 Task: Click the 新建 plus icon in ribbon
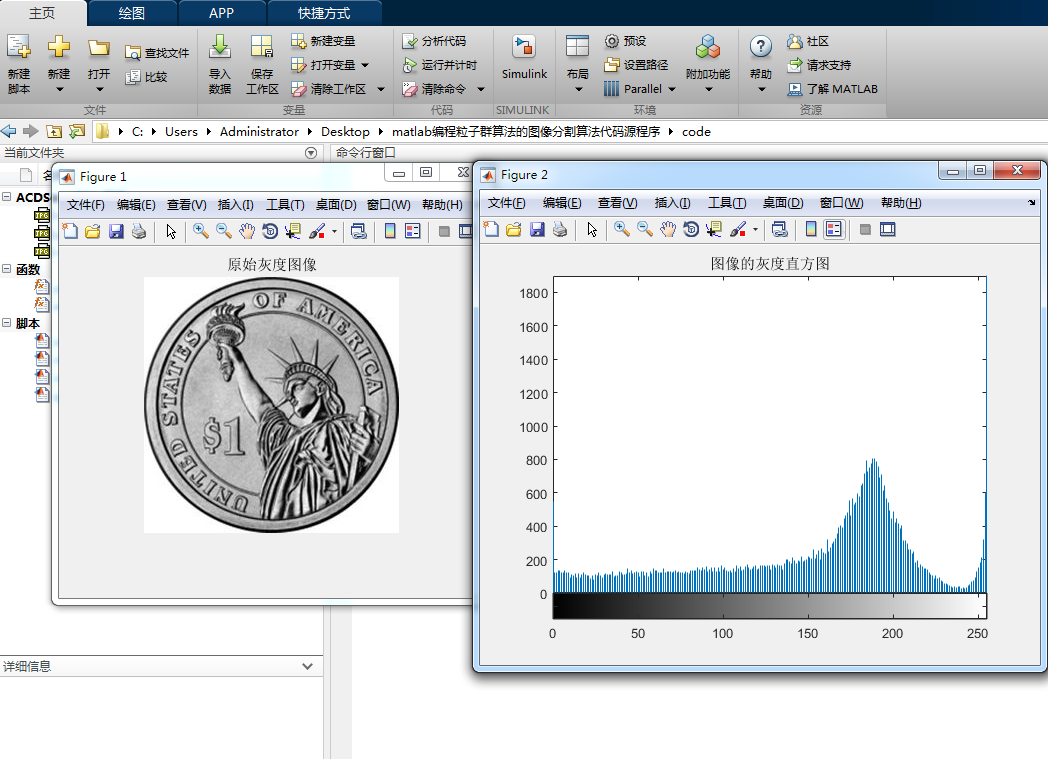tap(59, 46)
